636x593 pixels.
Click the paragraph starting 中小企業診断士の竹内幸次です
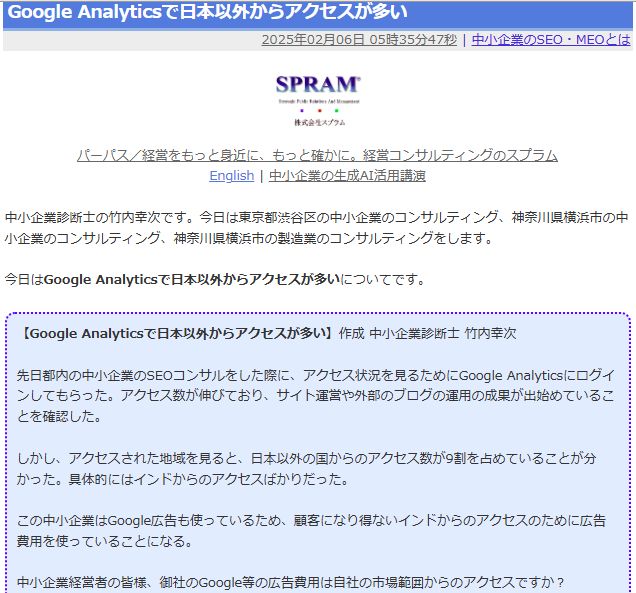pos(317,228)
